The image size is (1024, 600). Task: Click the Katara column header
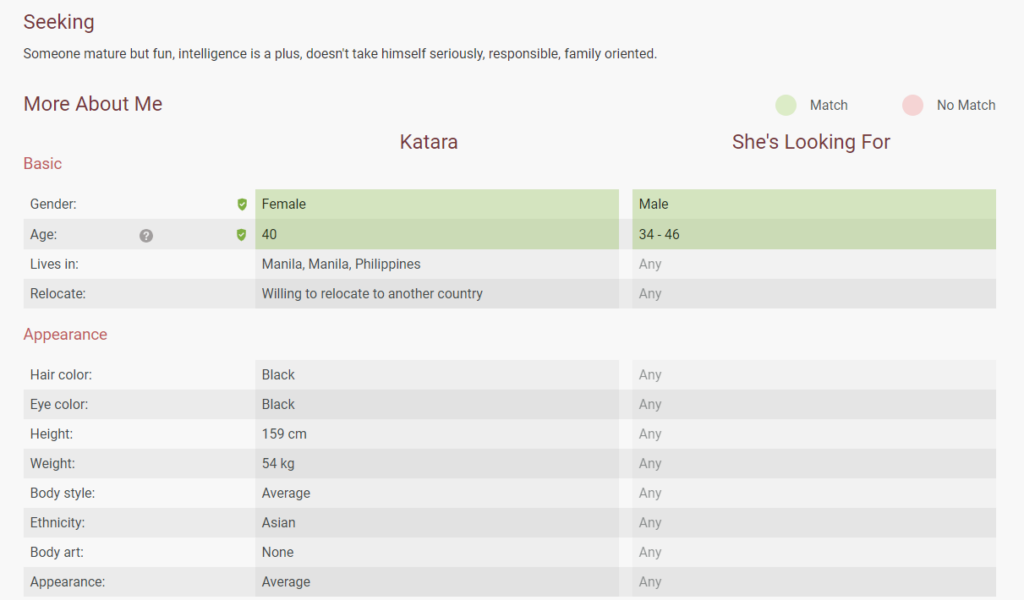tap(429, 142)
